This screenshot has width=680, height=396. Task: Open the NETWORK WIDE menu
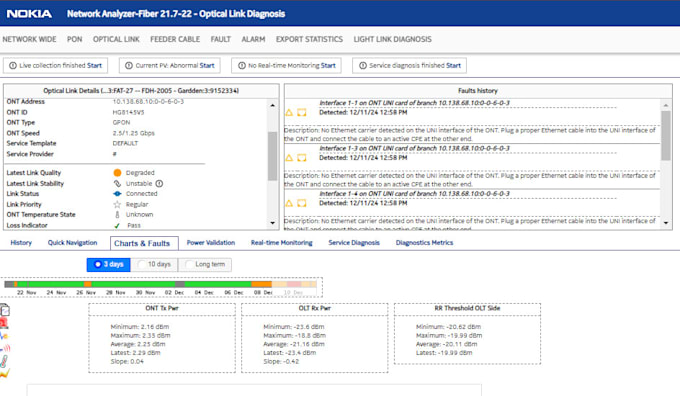click(x=29, y=39)
